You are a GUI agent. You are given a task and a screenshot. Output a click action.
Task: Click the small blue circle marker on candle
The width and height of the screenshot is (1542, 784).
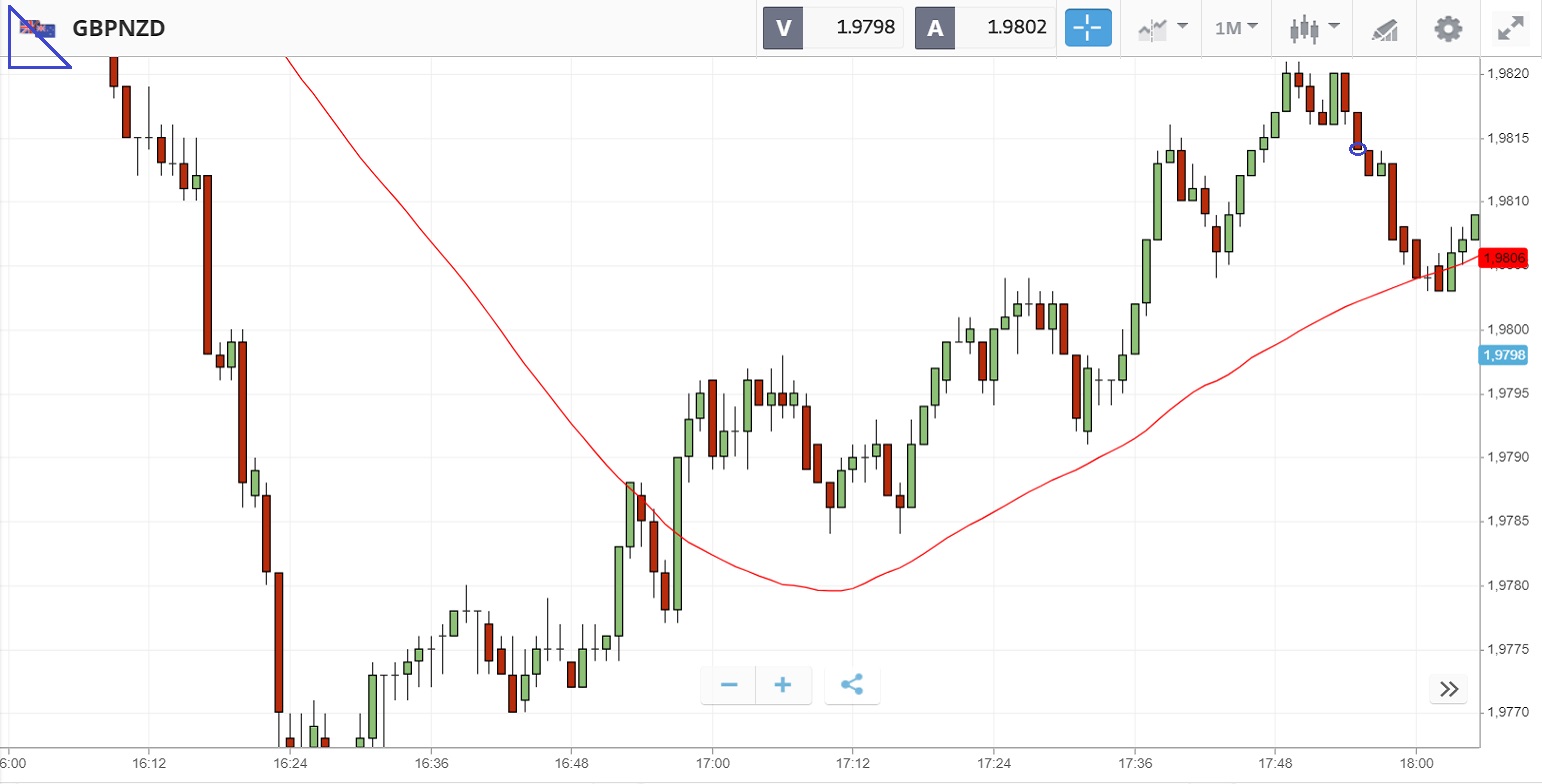(1357, 149)
